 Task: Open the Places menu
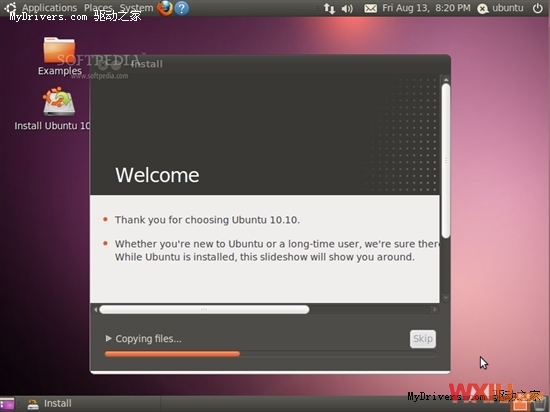(x=98, y=8)
